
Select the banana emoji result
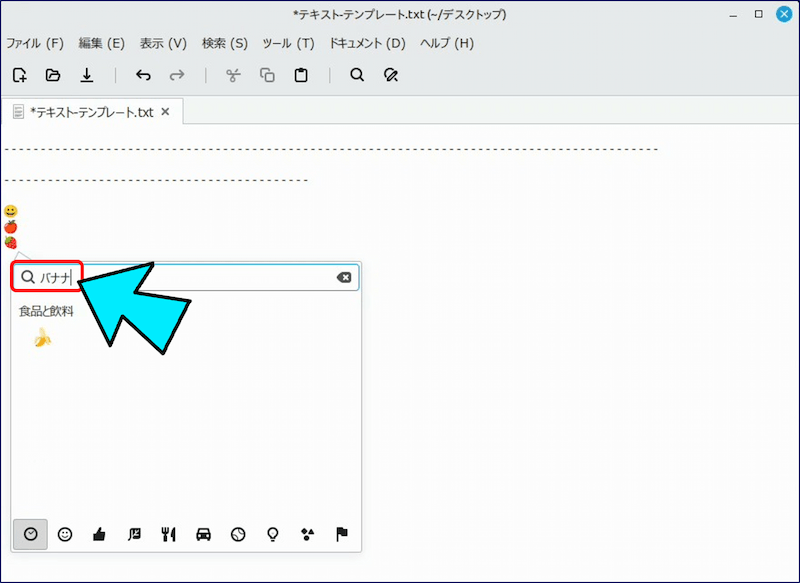click(x=42, y=338)
